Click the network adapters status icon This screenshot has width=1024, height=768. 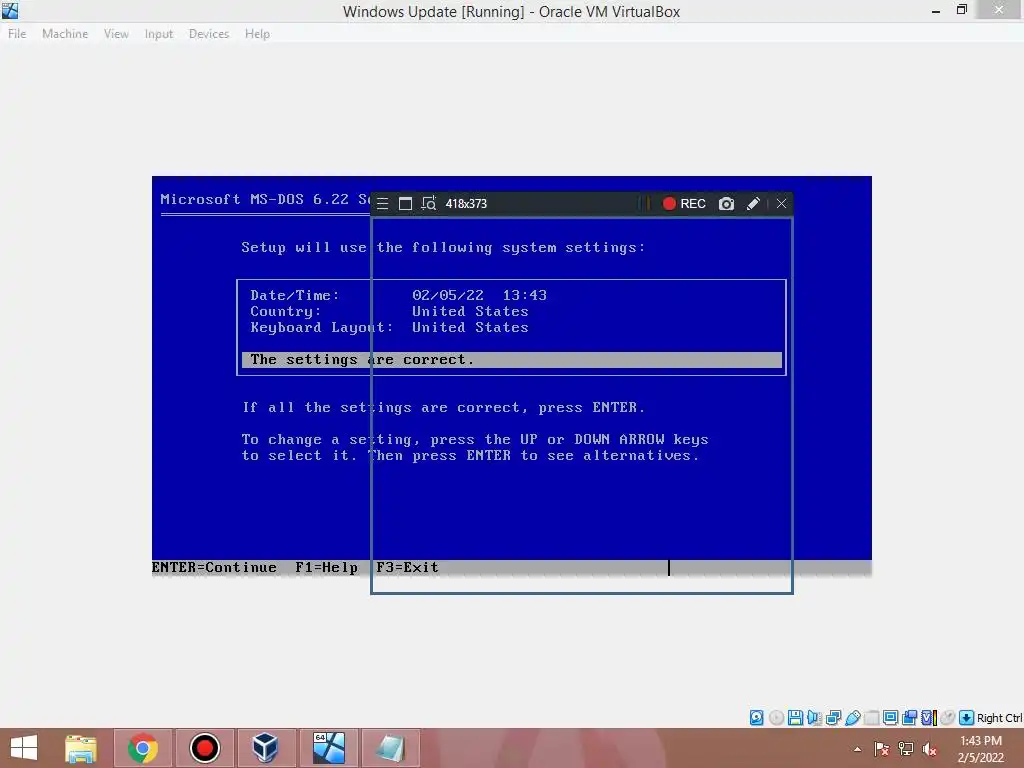tap(833, 718)
